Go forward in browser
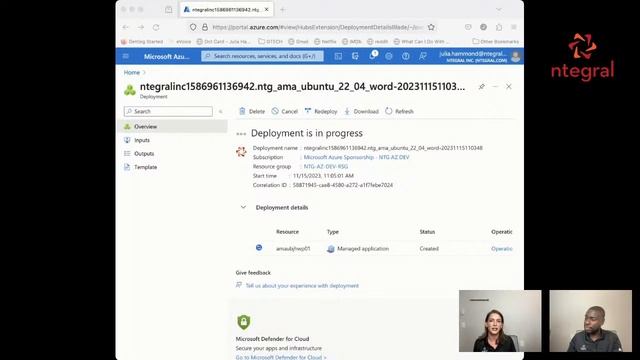The width and height of the screenshot is (640, 360). pos(141,27)
